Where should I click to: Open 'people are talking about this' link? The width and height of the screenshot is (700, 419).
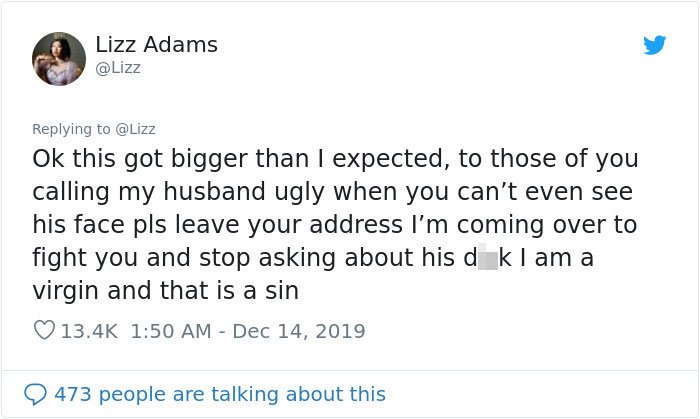[242, 394]
